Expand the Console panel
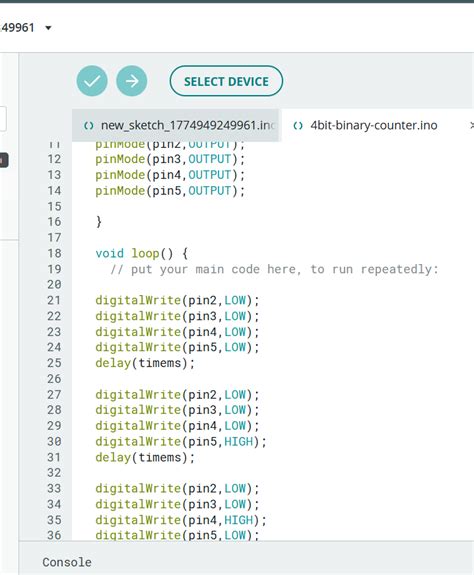This screenshot has height=575, width=474. 67,562
